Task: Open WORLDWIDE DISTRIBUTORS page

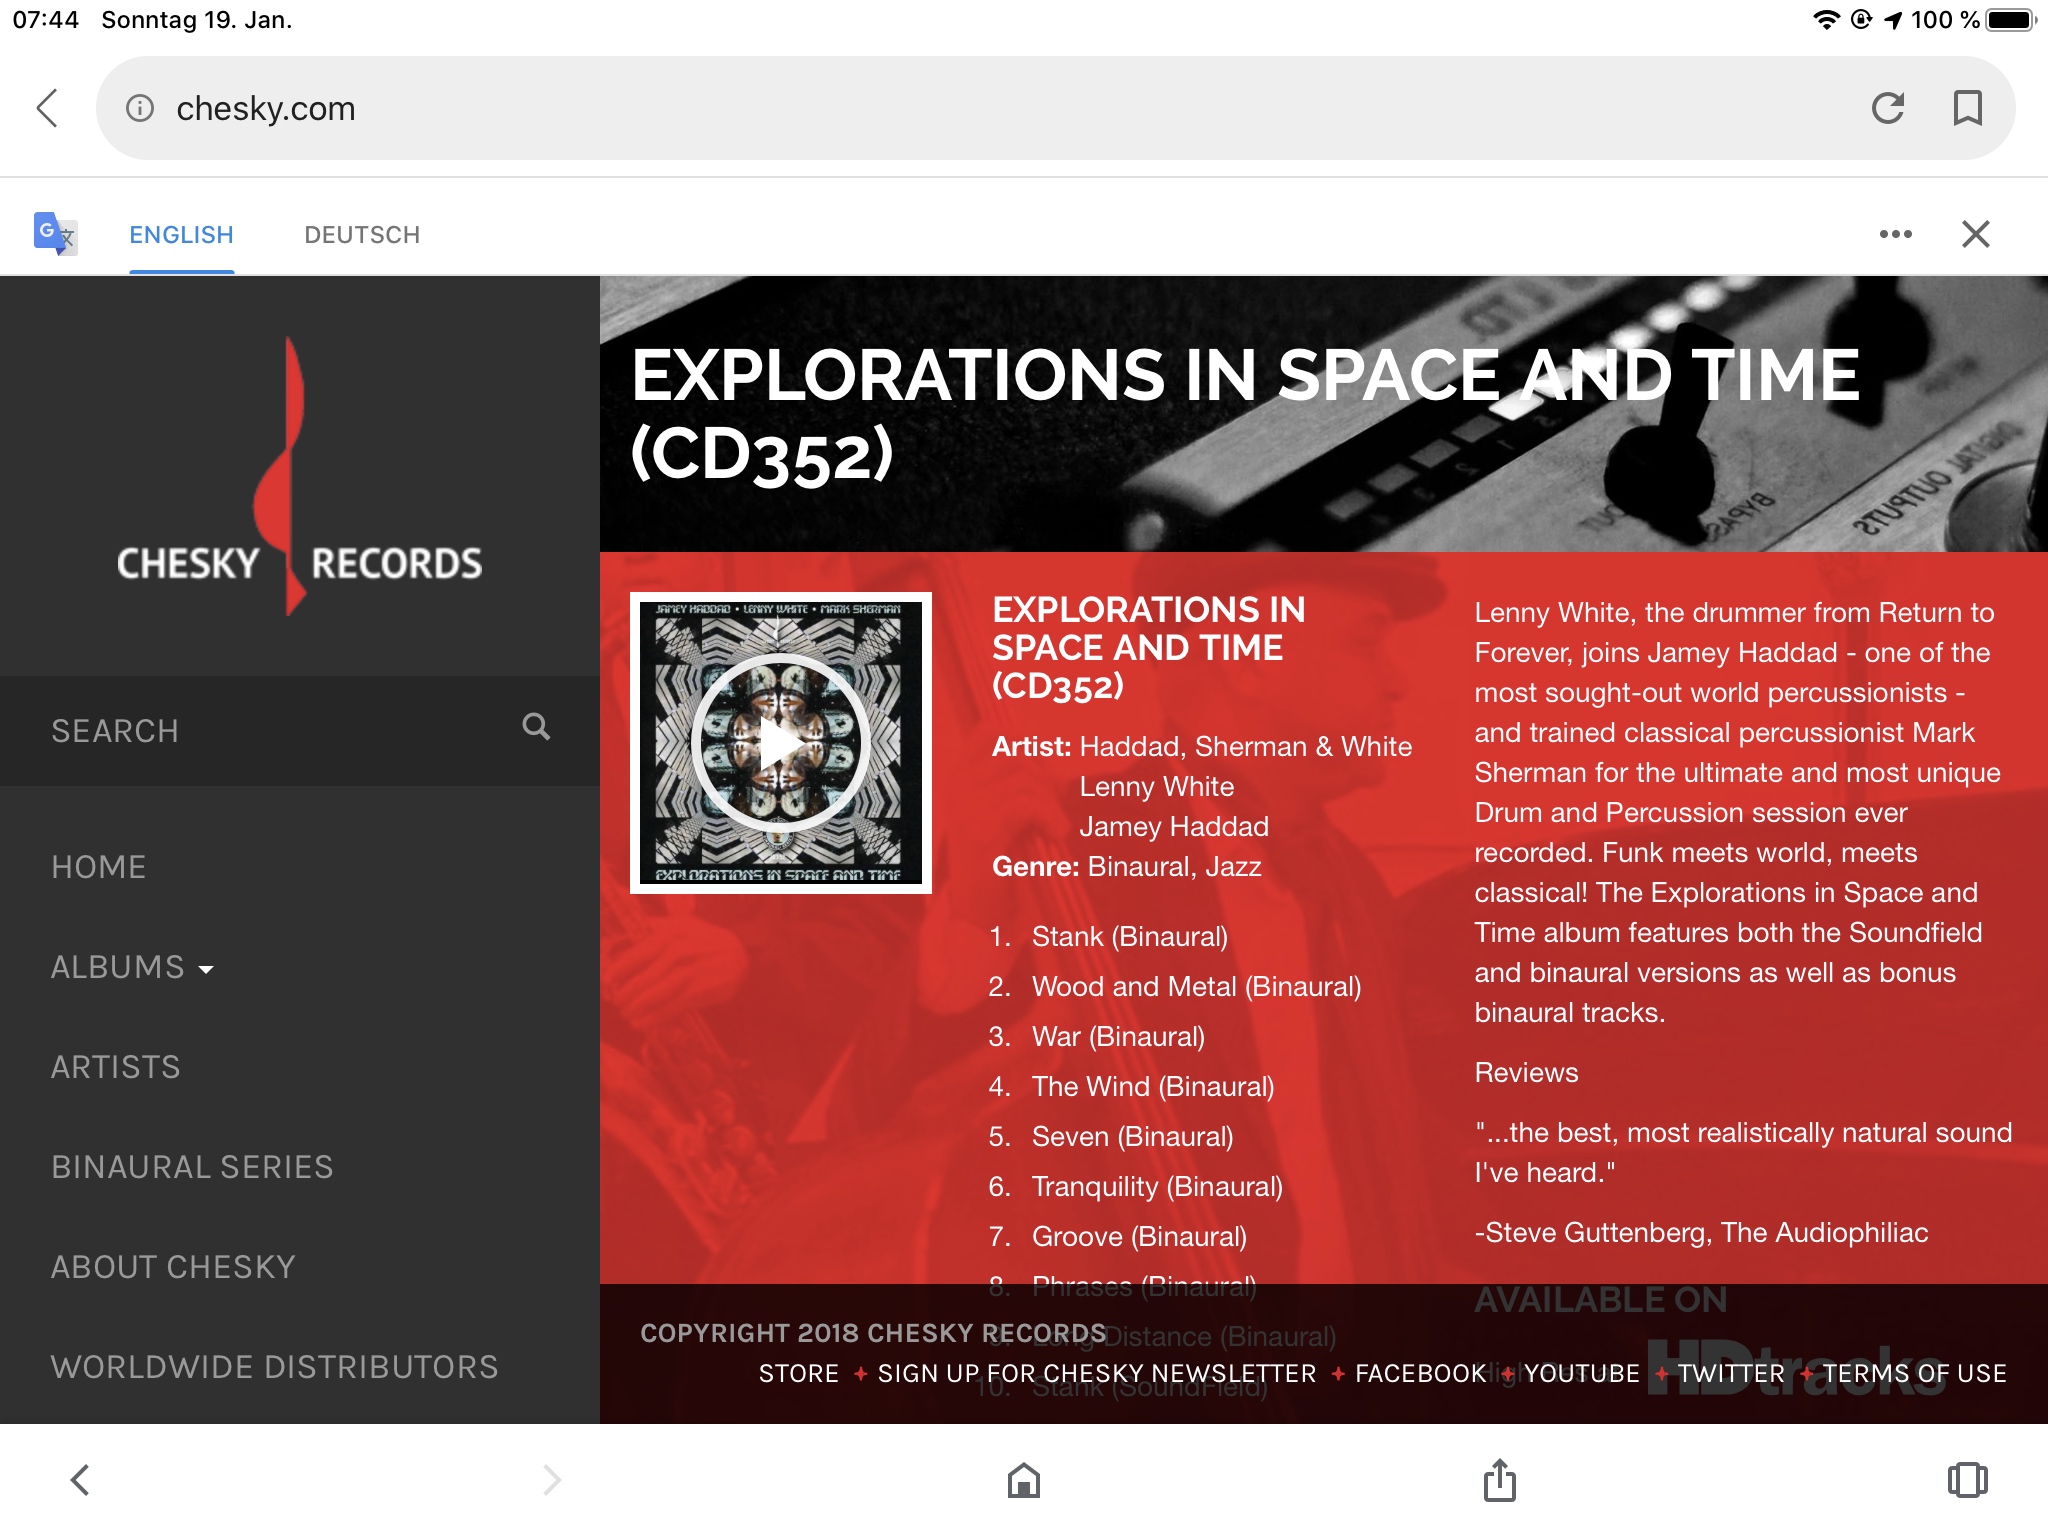Action: tap(275, 1367)
